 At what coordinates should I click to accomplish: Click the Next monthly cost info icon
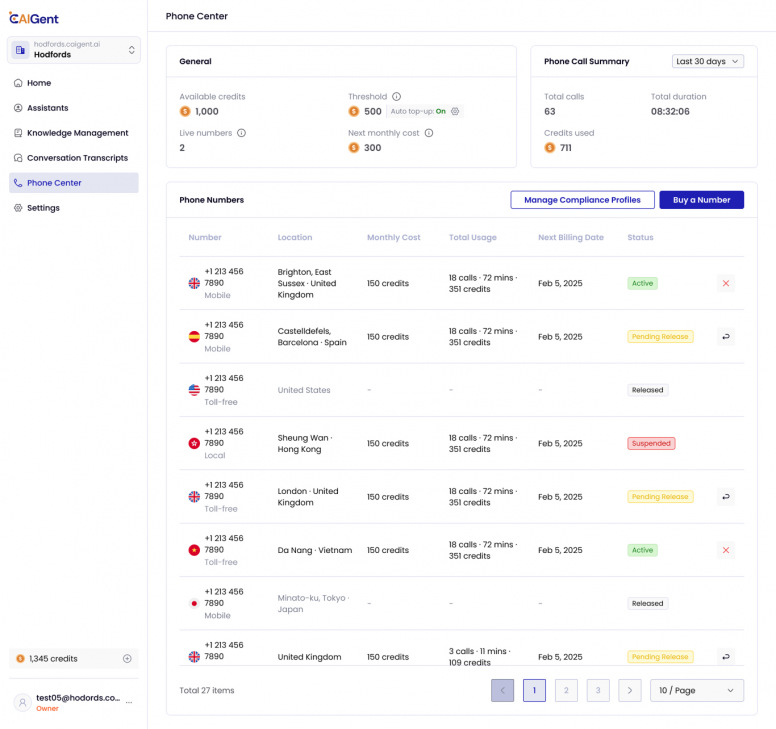click(429, 133)
